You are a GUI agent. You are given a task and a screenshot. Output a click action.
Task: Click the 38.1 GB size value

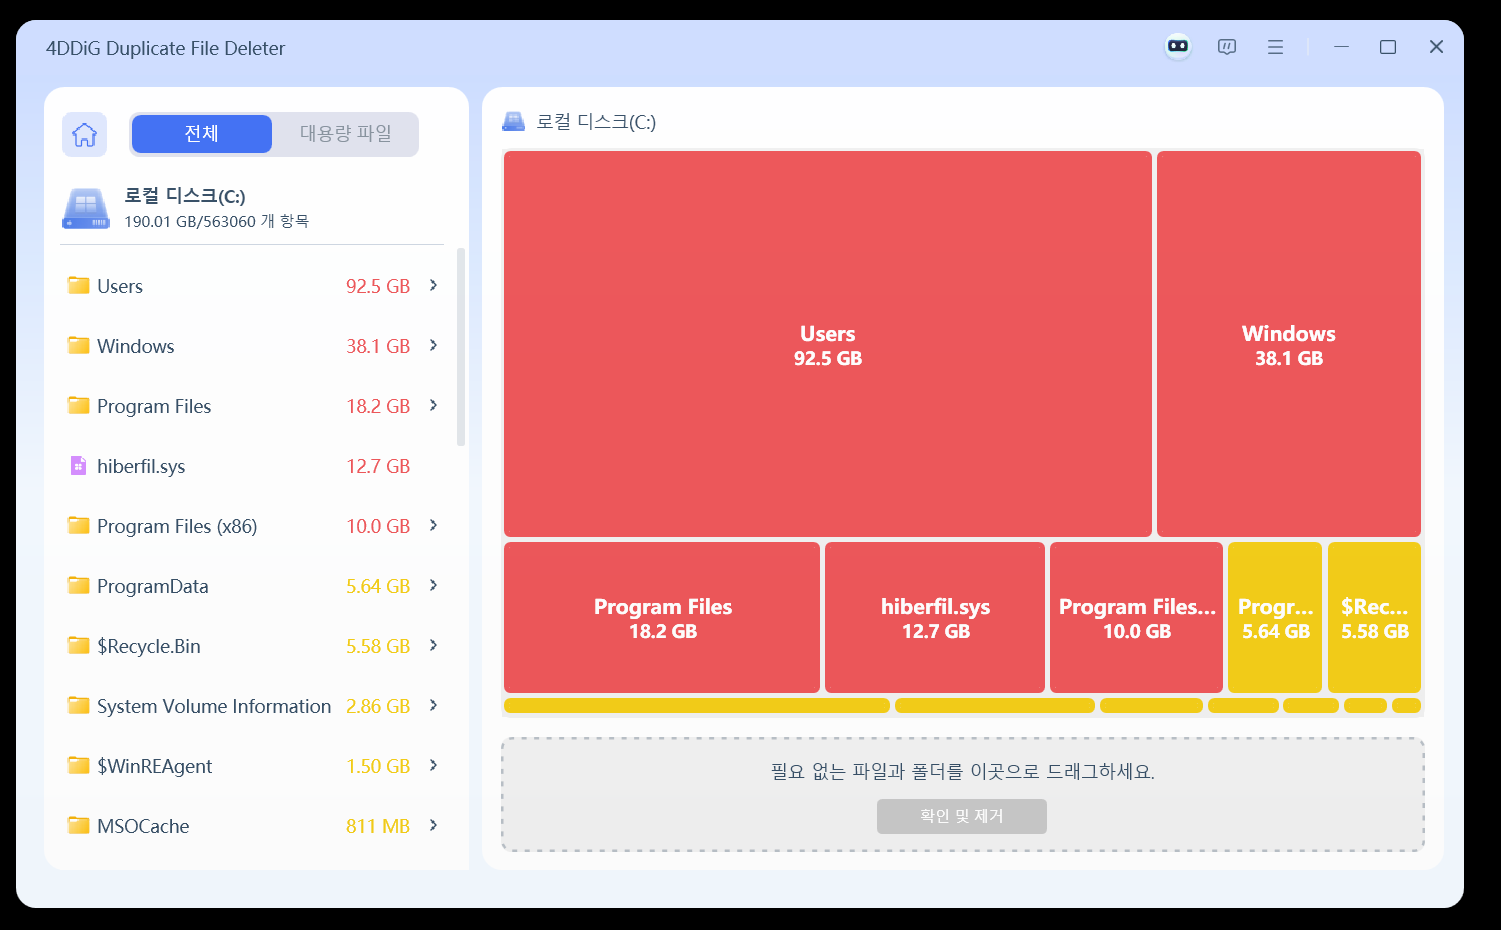pos(378,346)
